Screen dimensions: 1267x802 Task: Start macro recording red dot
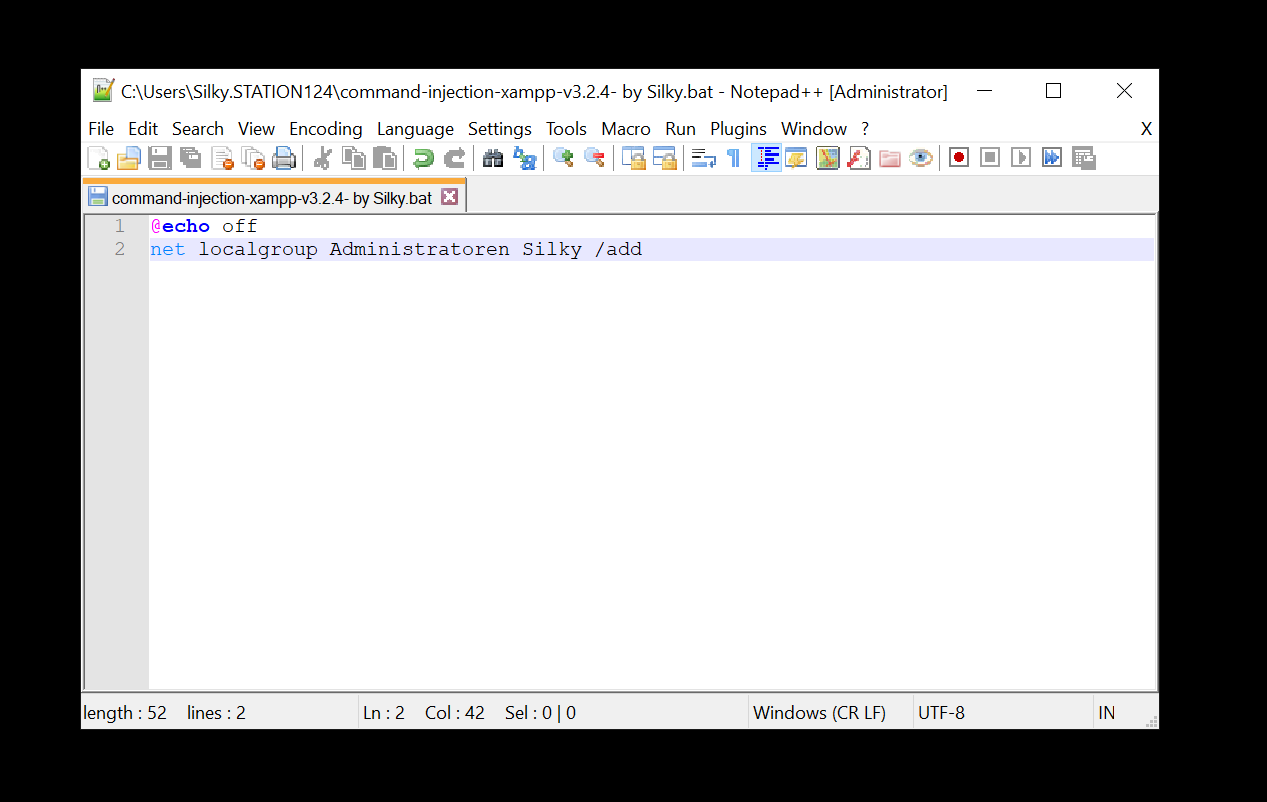point(959,158)
